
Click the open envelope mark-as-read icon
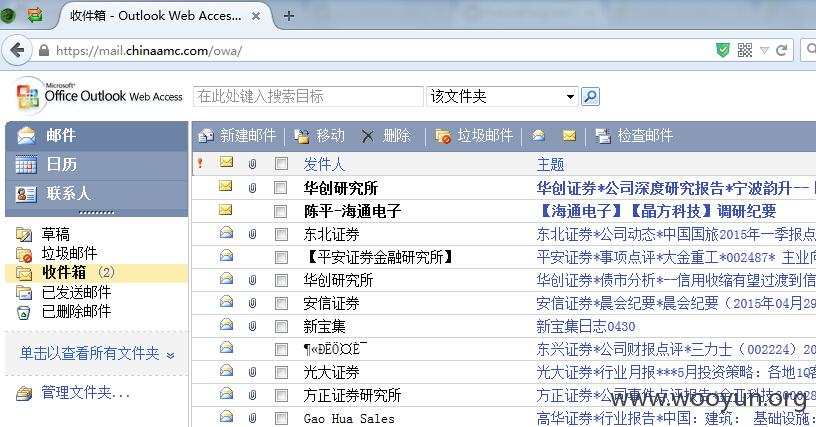point(539,136)
